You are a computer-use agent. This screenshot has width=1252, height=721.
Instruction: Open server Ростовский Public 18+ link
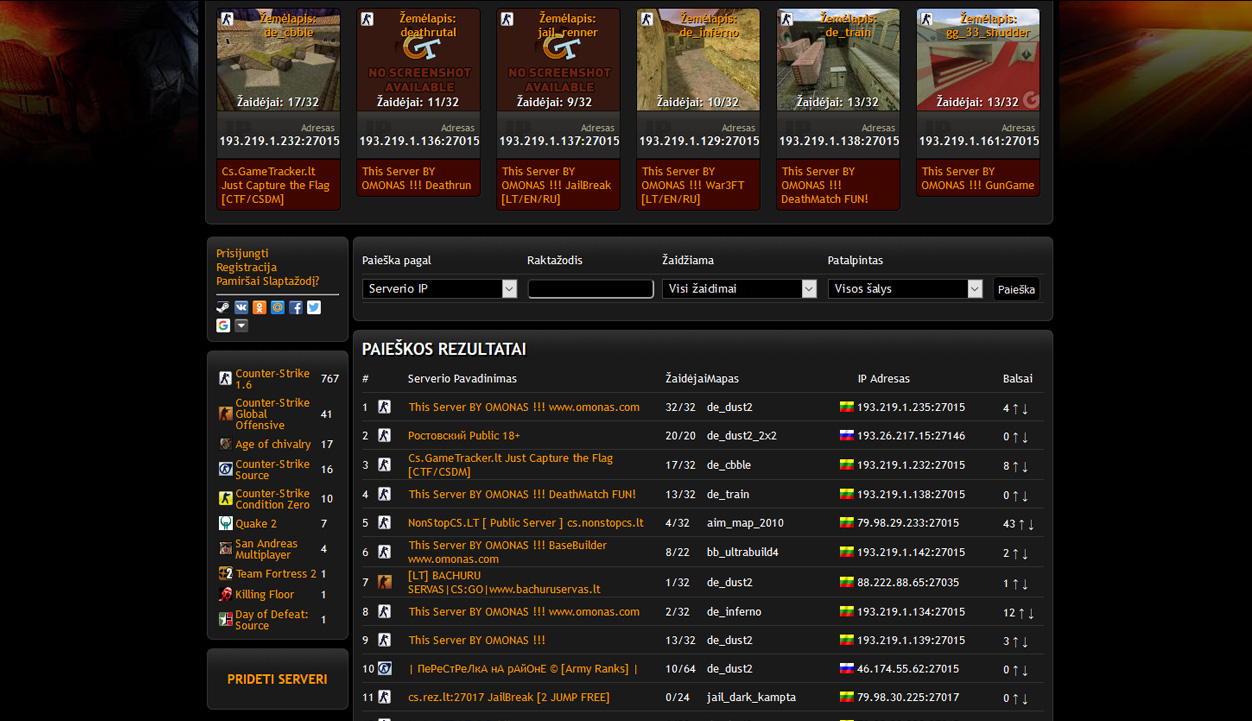tap(464, 436)
